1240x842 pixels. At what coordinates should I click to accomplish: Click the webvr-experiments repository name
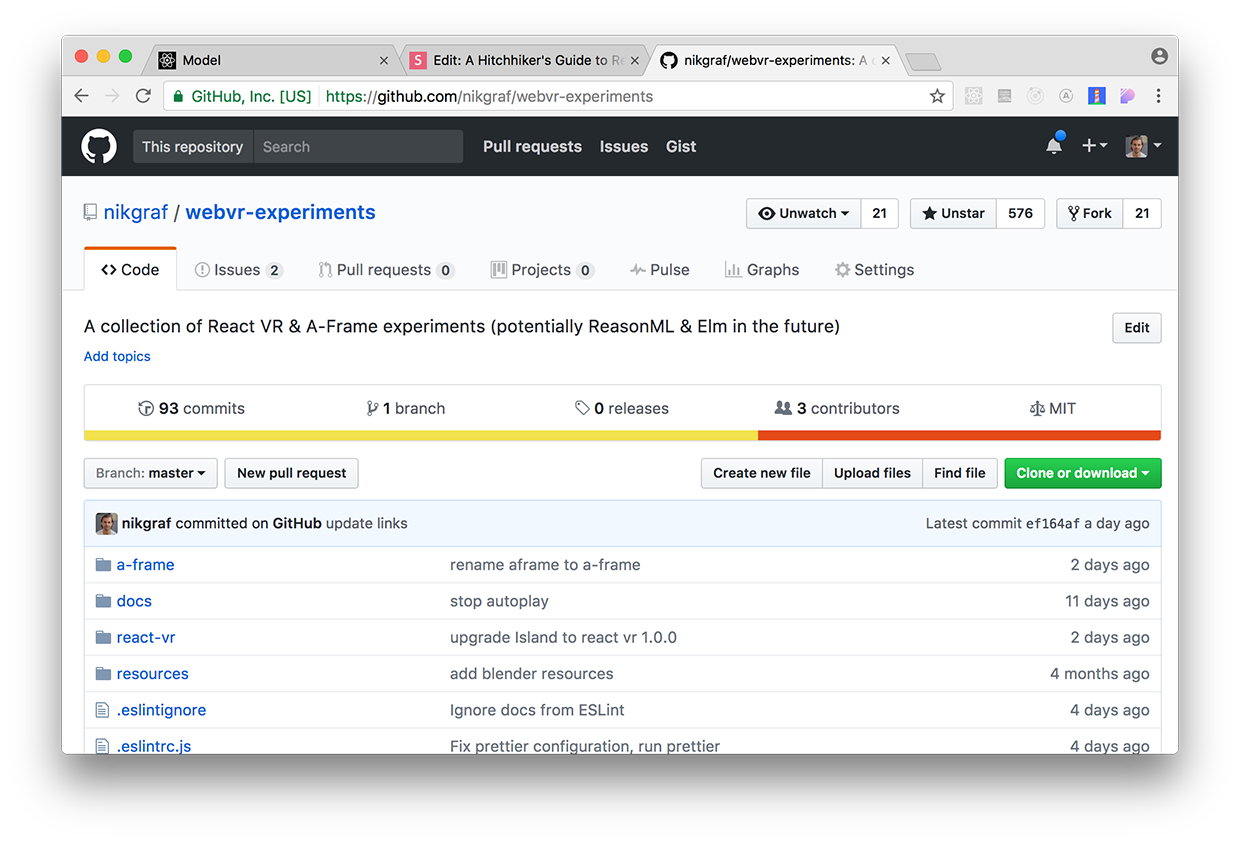281,212
